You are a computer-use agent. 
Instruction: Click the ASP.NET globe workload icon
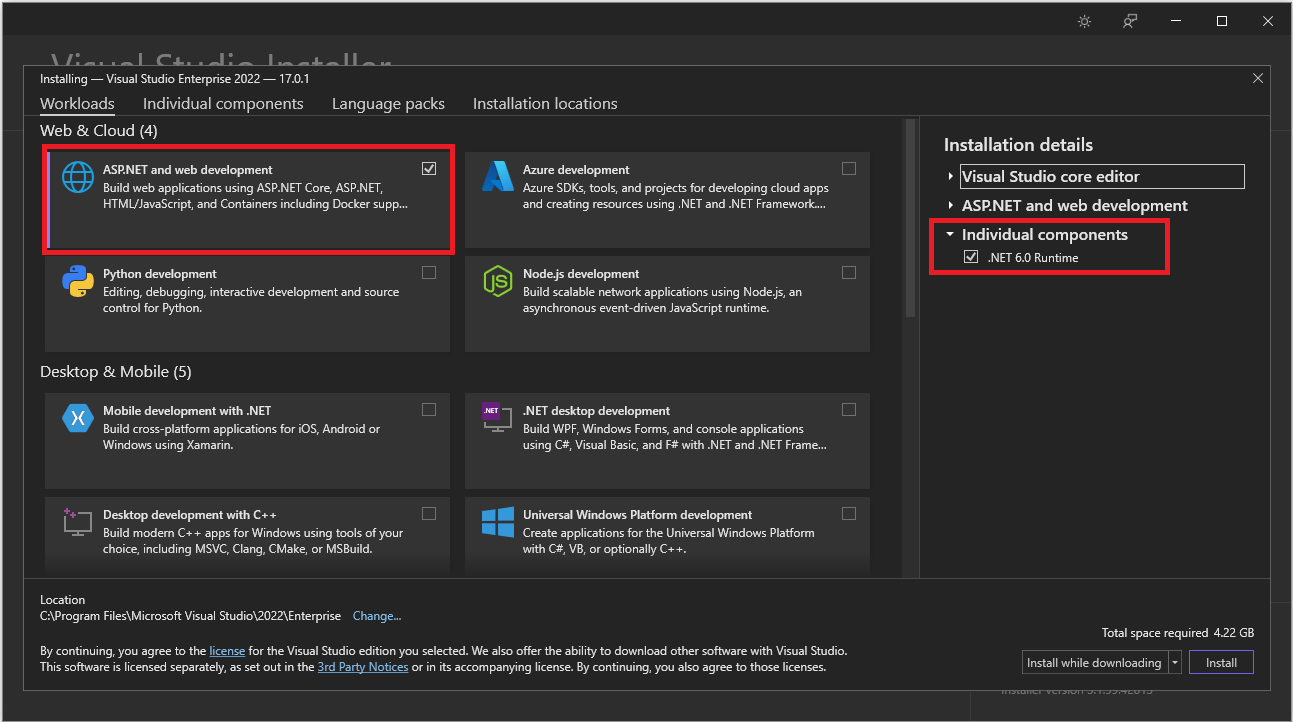click(x=78, y=178)
